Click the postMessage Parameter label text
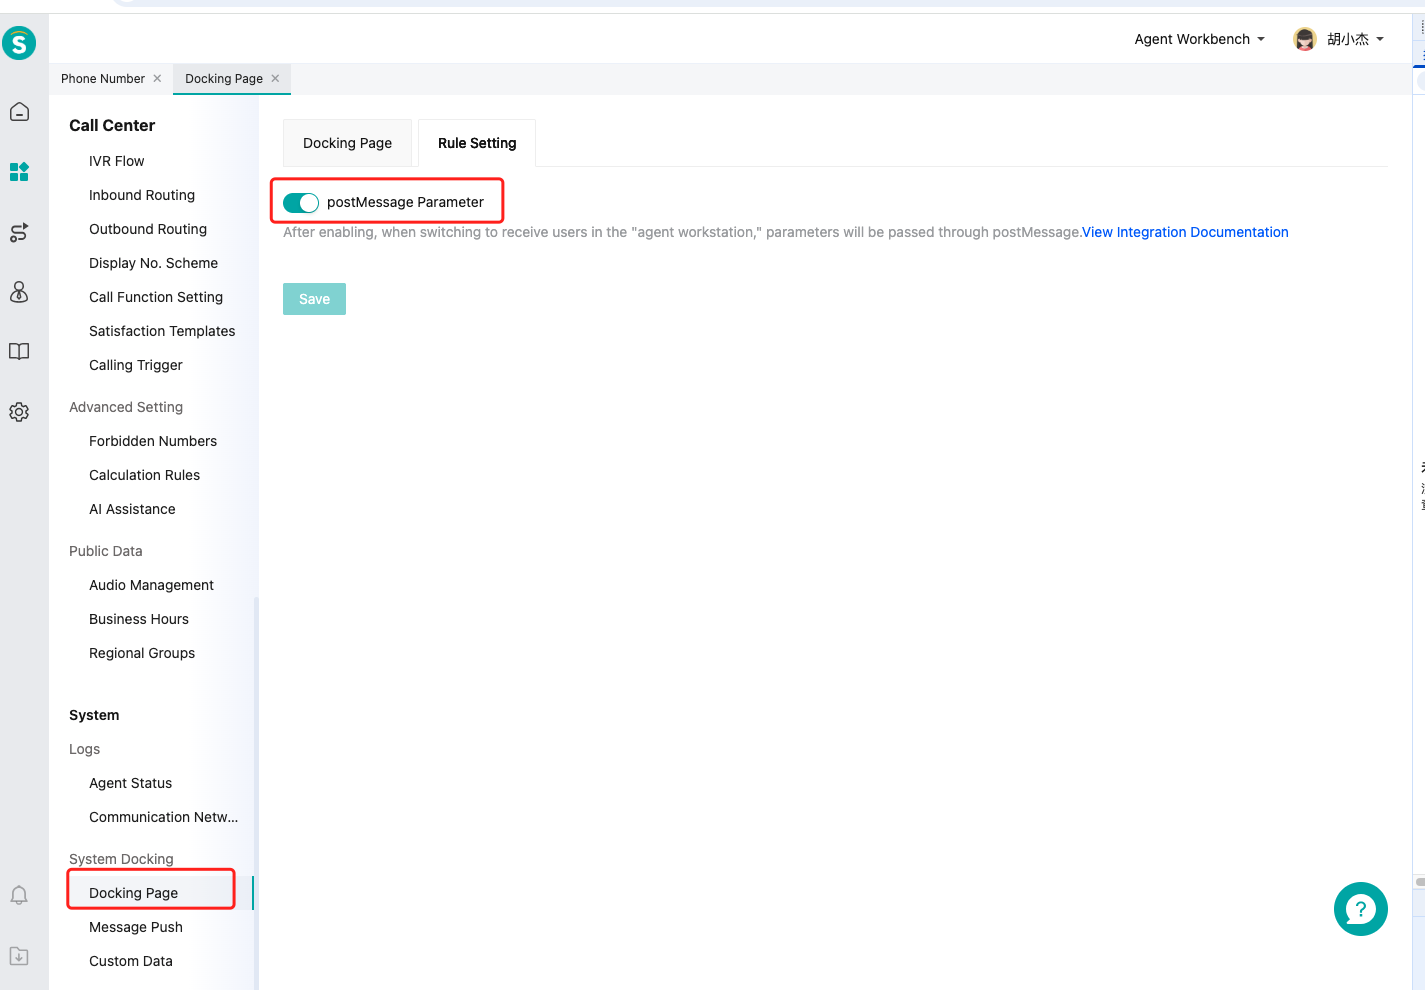1425x990 pixels. (x=405, y=202)
